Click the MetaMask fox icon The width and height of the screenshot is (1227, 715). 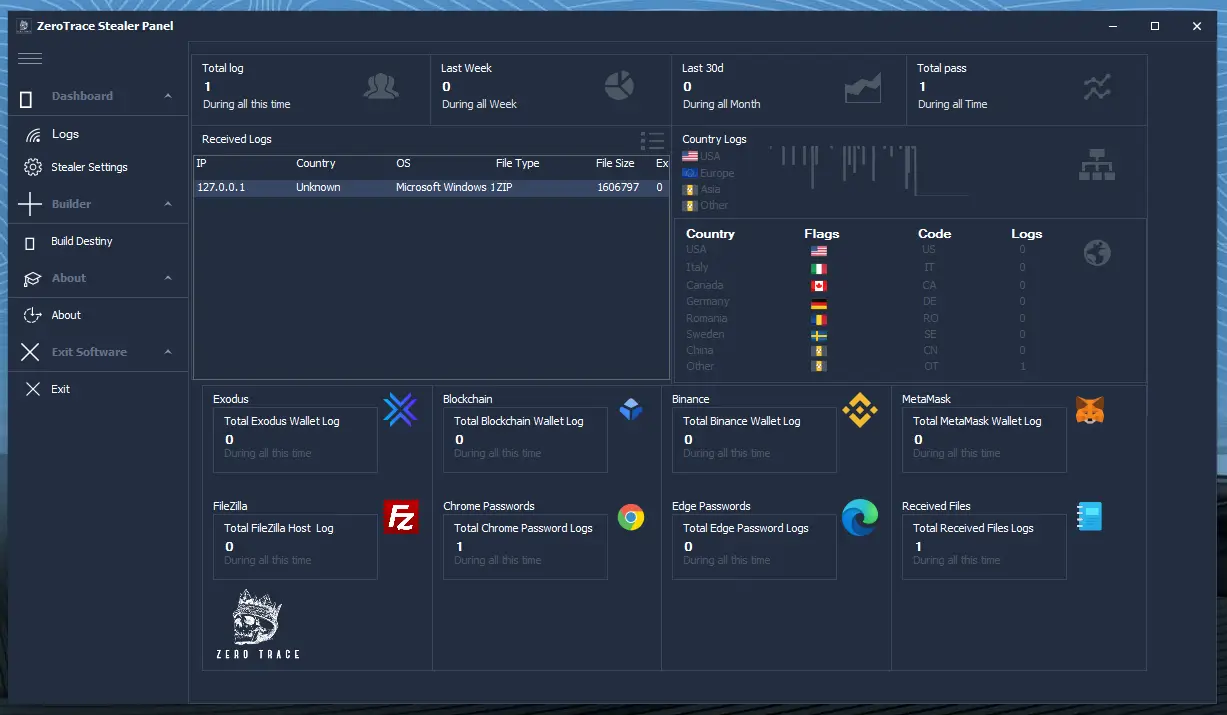tap(1089, 409)
